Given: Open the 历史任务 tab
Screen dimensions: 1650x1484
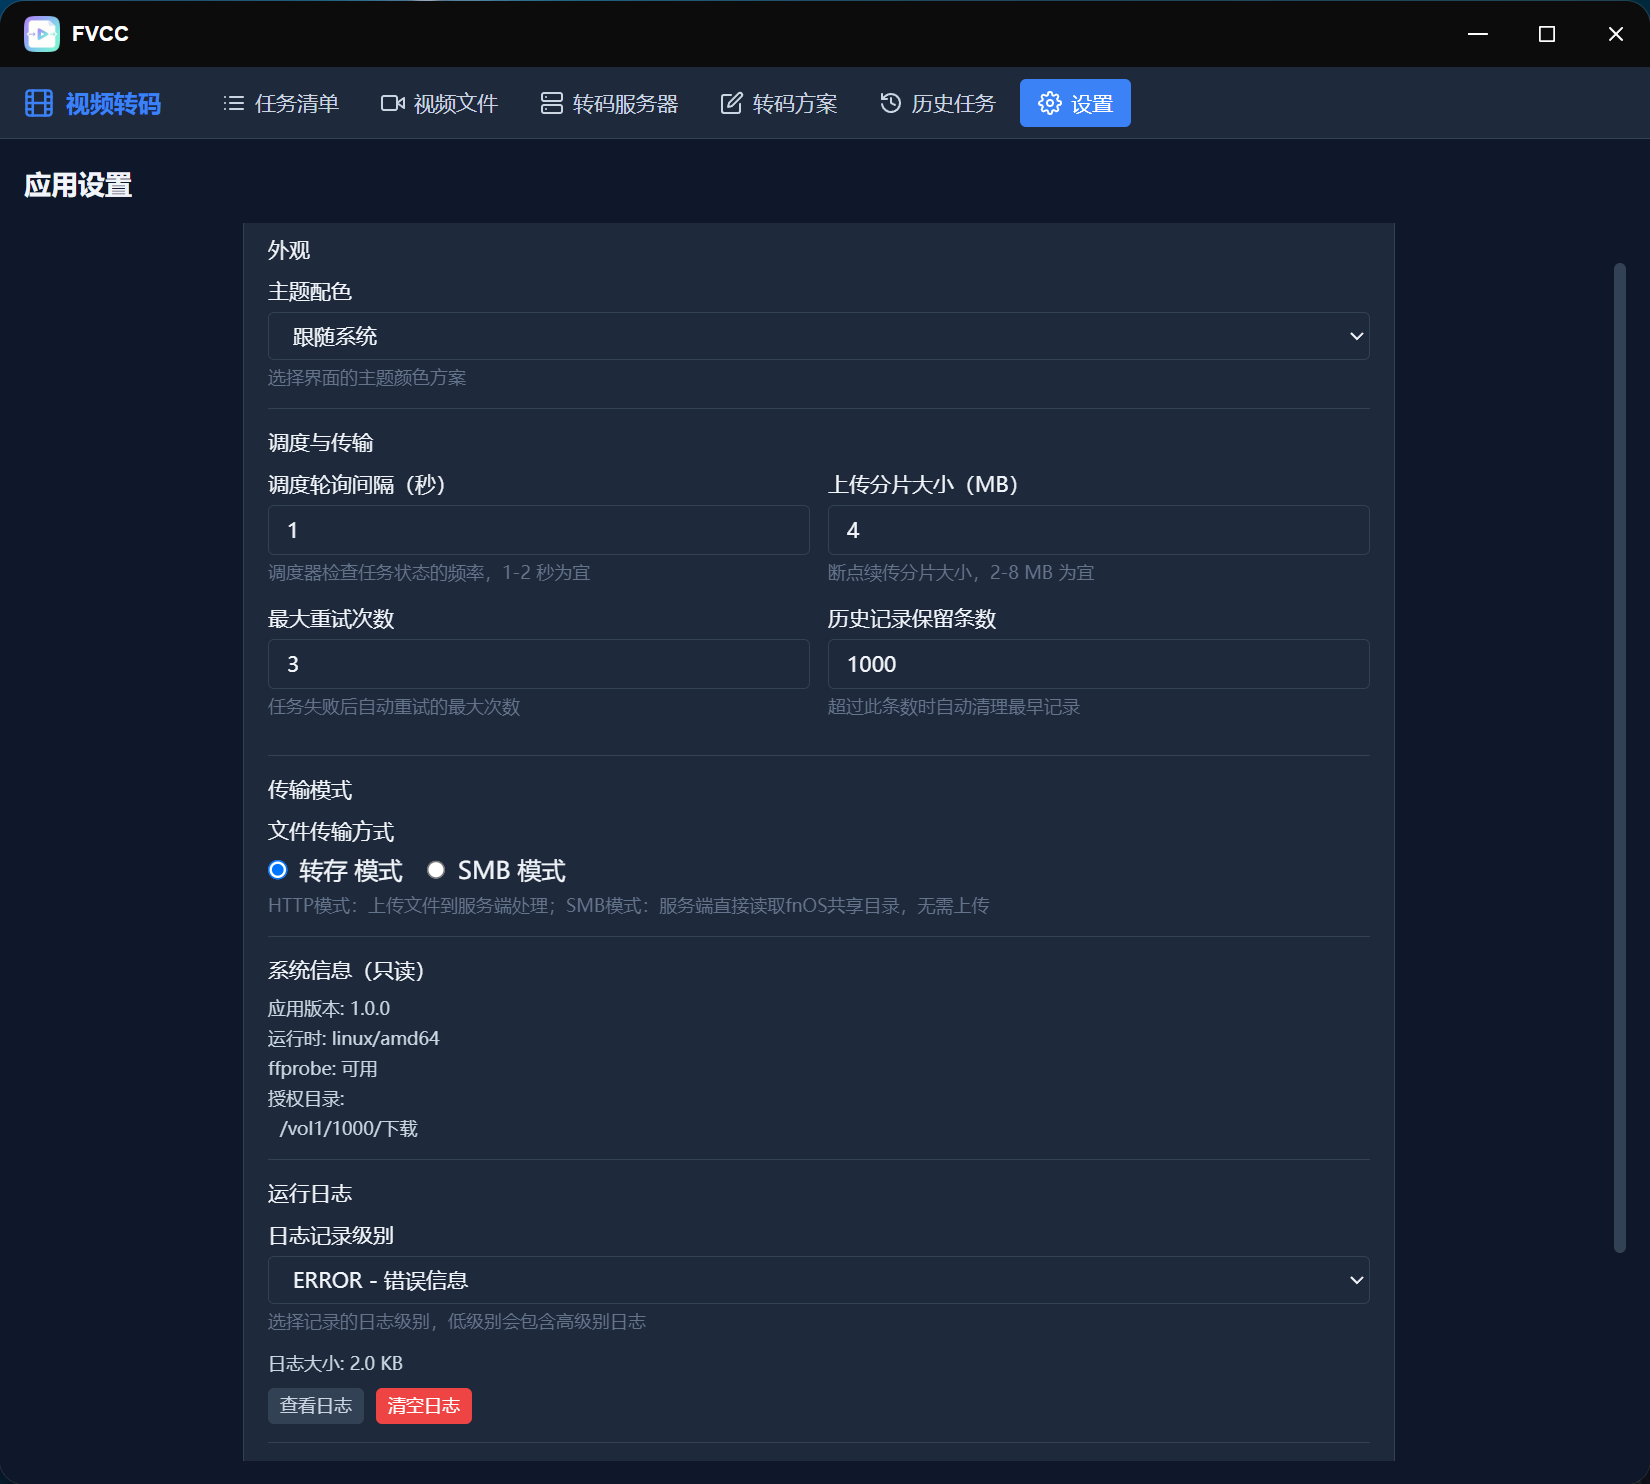Looking at the screenshot, I should click(x=938, y=103).
